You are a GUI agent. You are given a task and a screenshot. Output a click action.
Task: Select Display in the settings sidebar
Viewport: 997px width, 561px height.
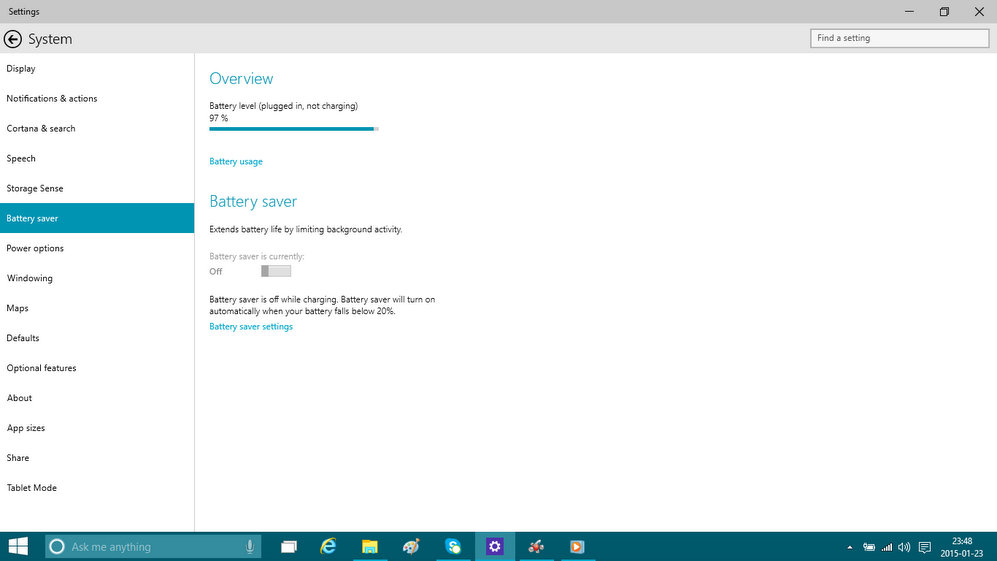click(21, 69)
